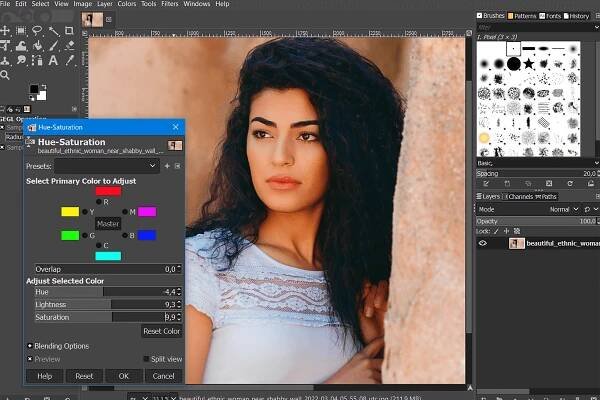The image size is (600, 400).
Task: Choose the Color Picker eyedropper tool
Action: [x=69, y=60]
